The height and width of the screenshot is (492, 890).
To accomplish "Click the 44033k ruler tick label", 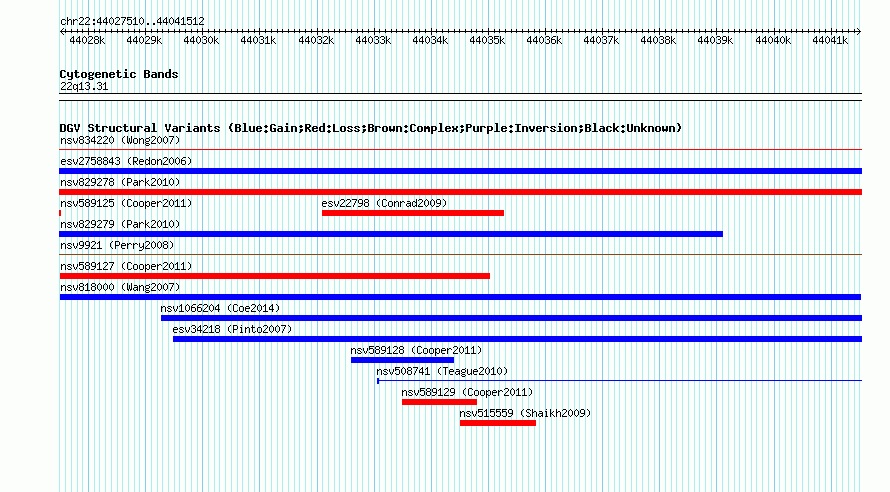I will pos(373,40).
